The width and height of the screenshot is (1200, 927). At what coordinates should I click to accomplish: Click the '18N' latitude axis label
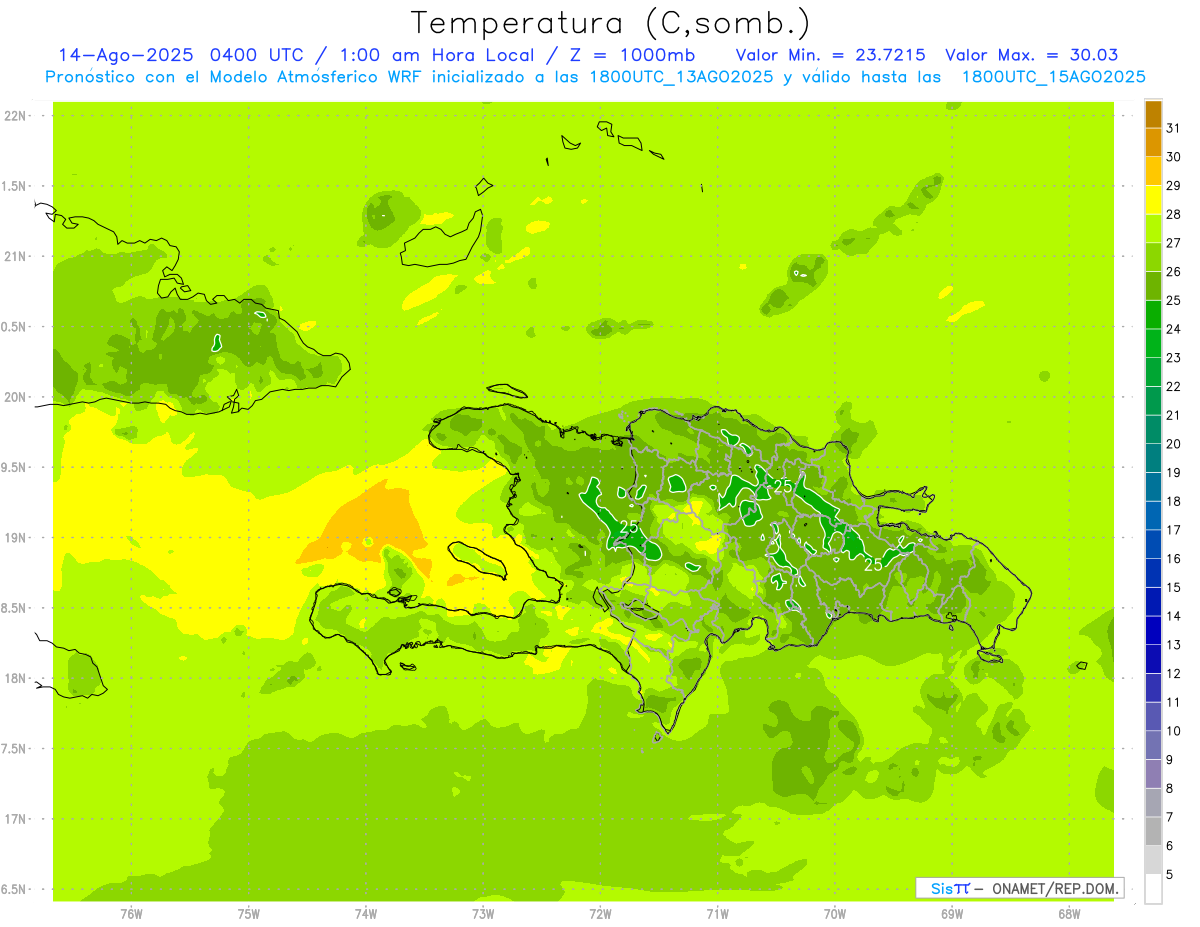click(x=16, y=679)
